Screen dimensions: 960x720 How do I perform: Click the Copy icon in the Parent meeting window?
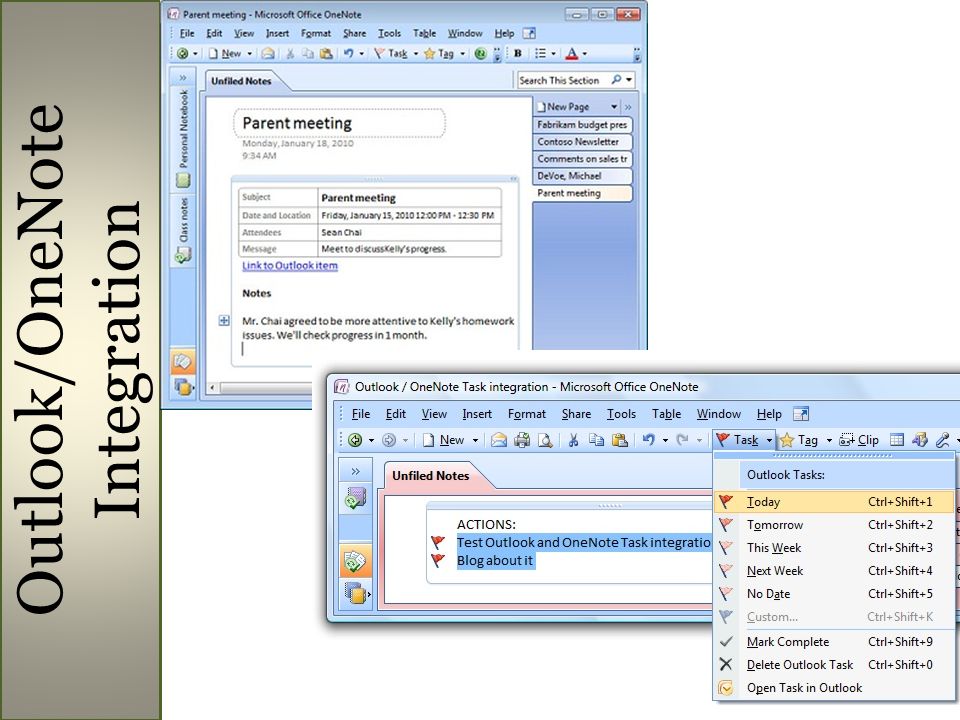coord(308,54)
